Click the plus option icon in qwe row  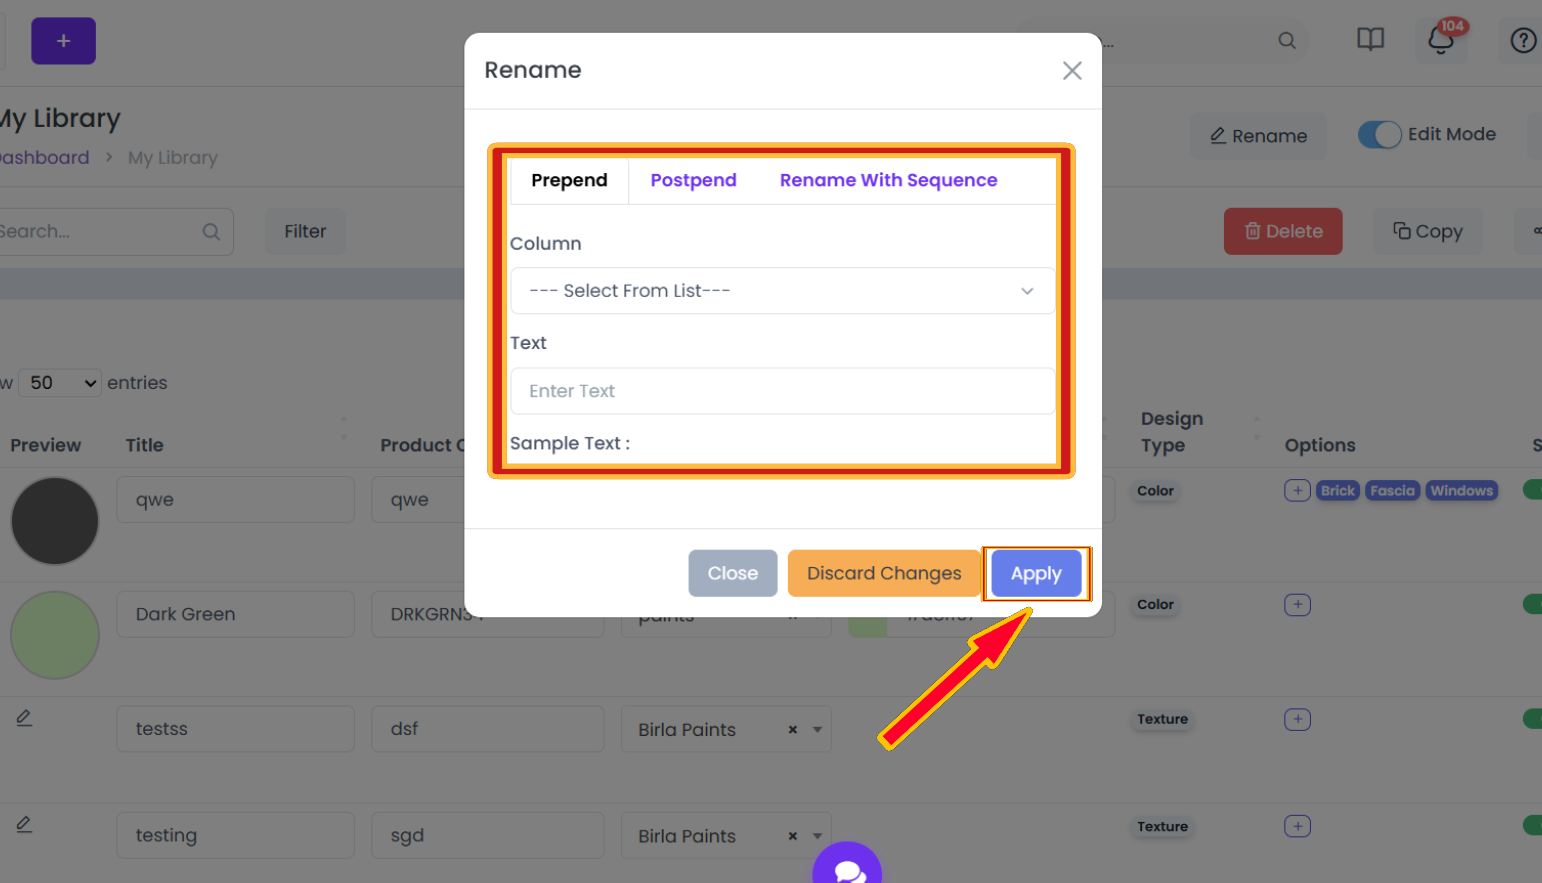1297,490
